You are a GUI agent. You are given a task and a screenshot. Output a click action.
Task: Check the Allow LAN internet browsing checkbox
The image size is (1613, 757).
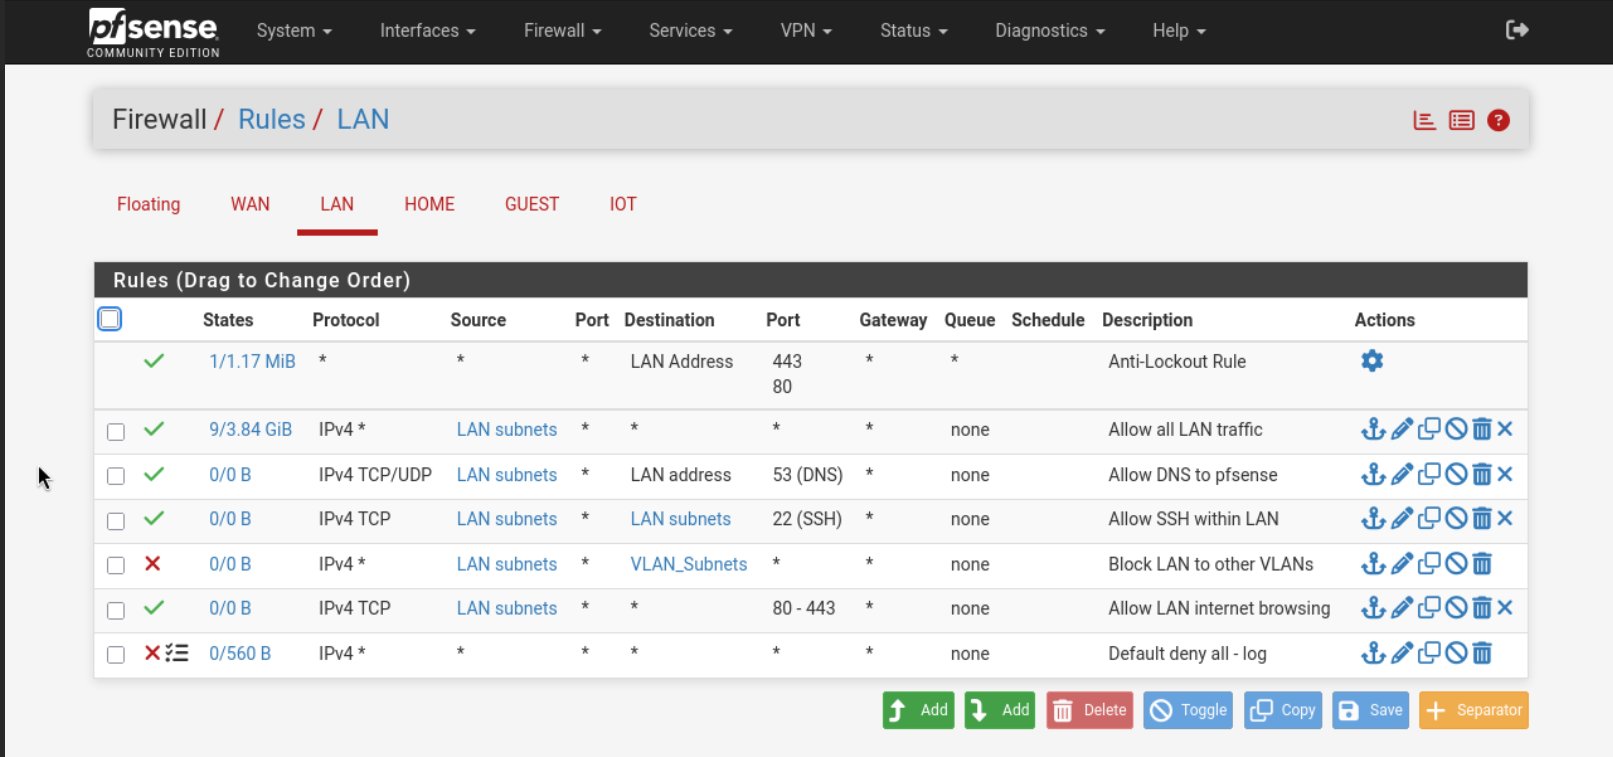tap(116, 610)
